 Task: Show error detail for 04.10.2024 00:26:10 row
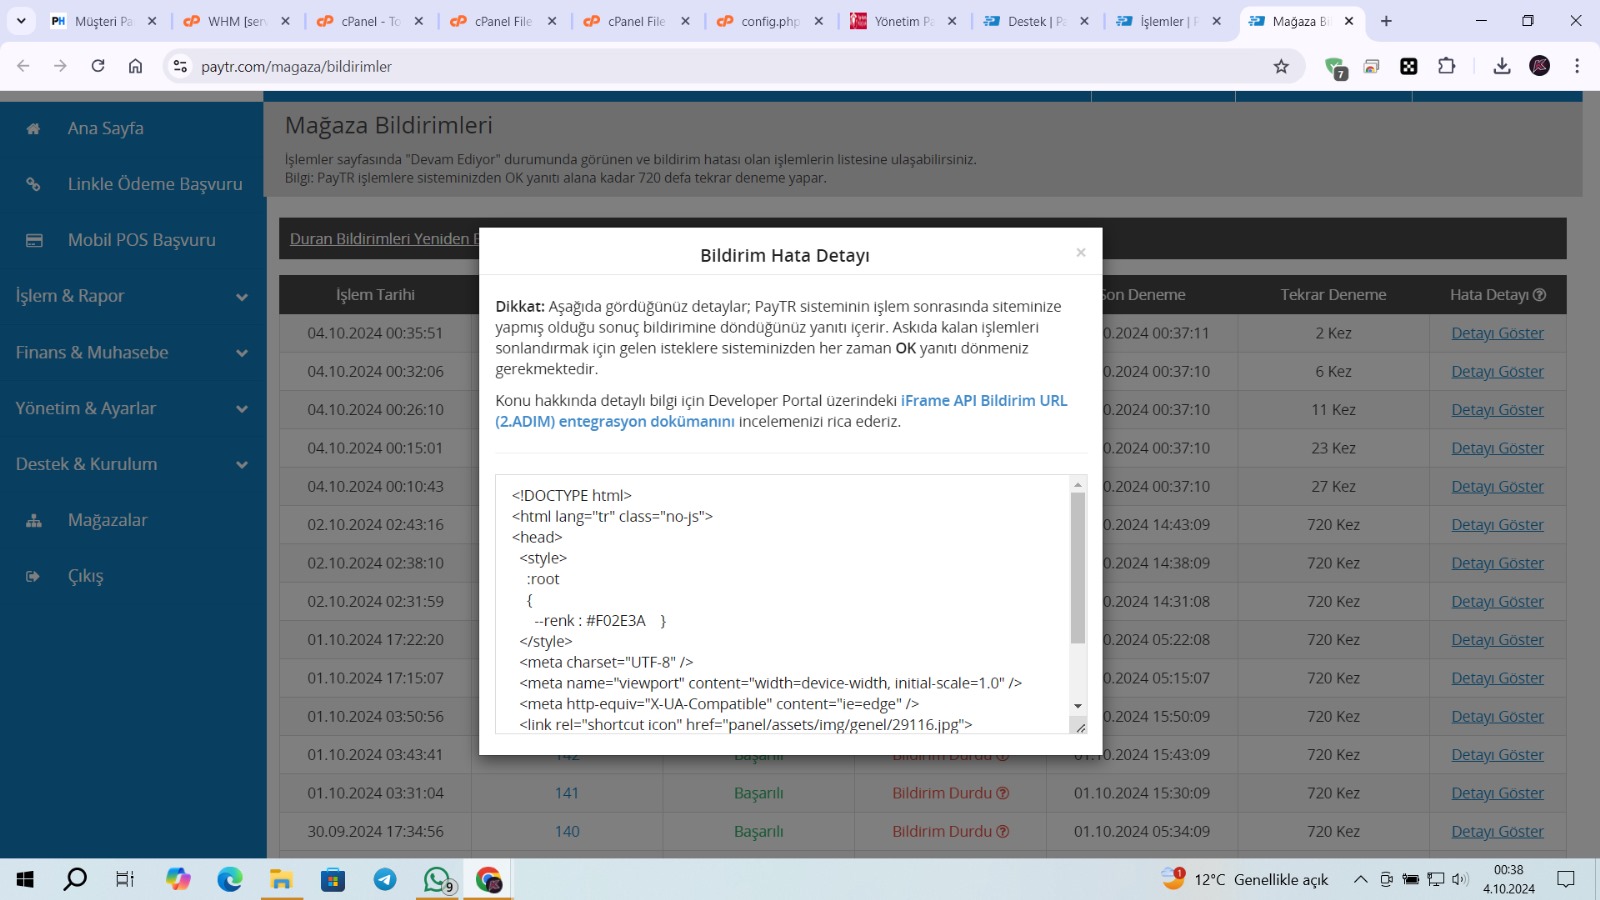click(x=1497, y=410)
